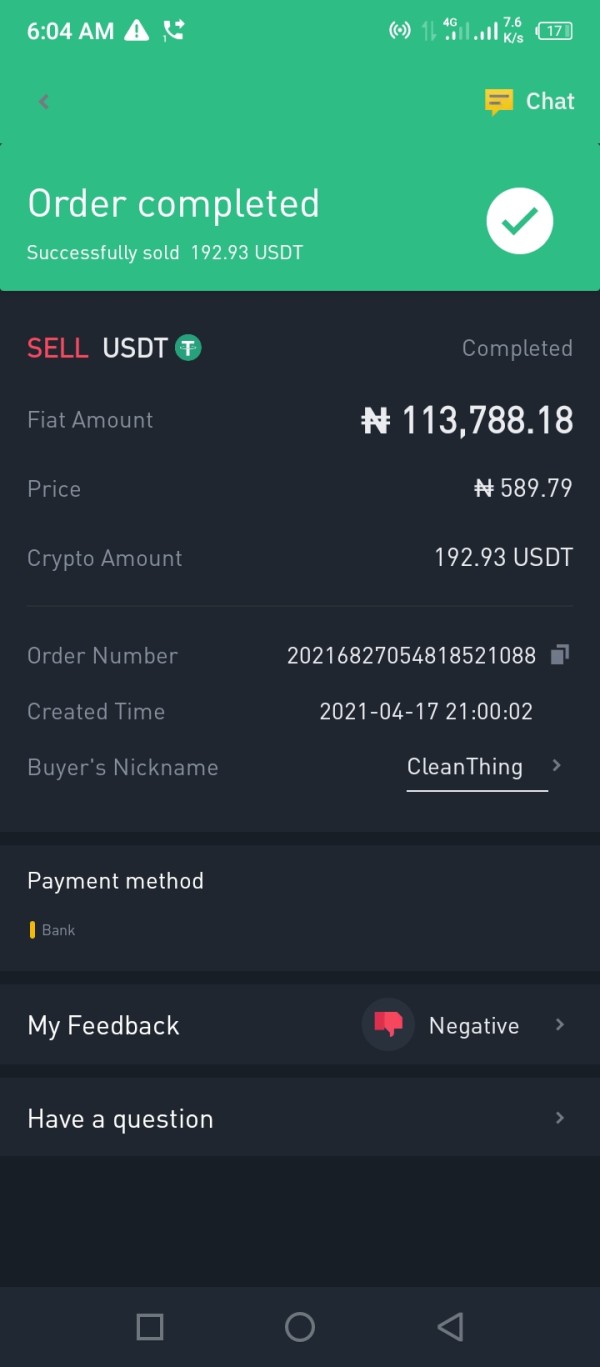Tap the battery indicator in status bar
Viewport: 600px width, 1367px height.
[554, 31]
